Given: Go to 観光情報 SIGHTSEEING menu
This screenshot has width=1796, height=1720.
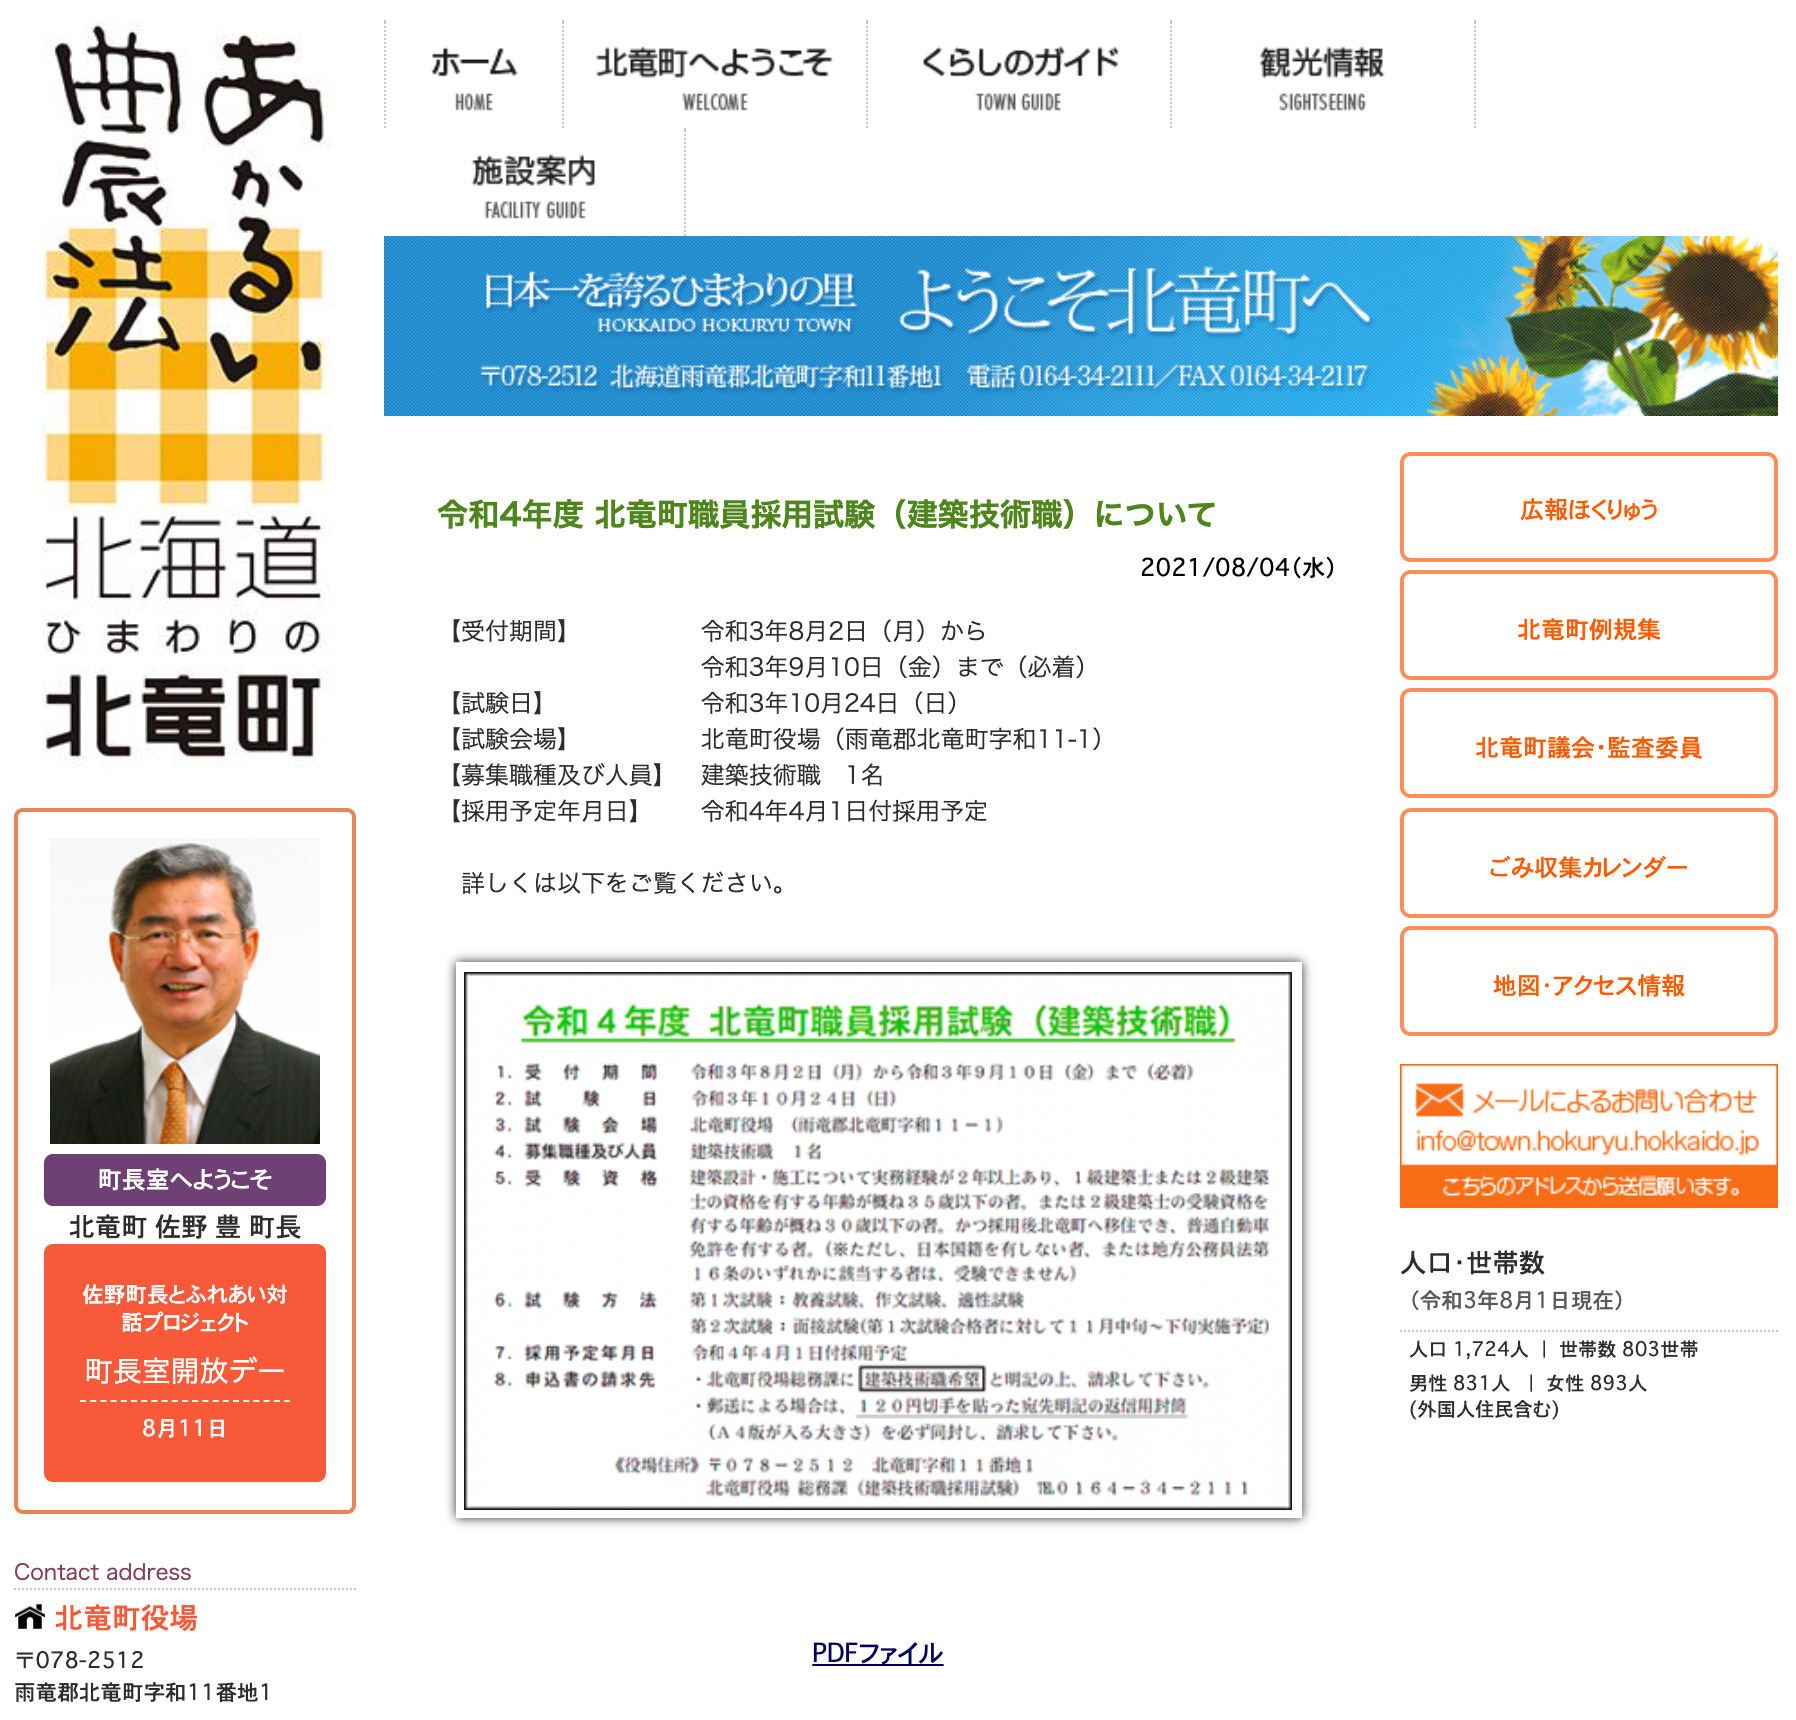Looking at the screenshot, I should 1321,77.
